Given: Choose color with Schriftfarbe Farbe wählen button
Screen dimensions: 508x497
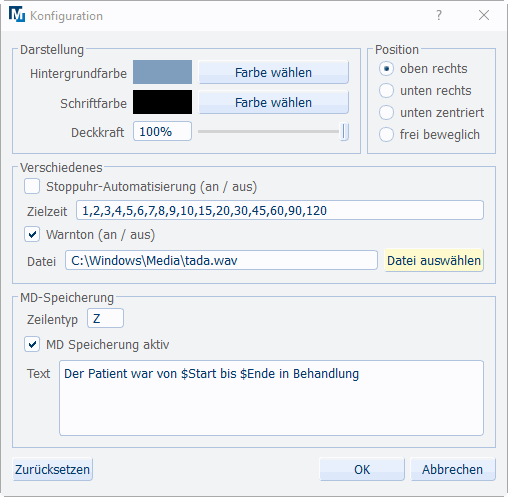Looking at the screenshot, I should click(273, 102).
